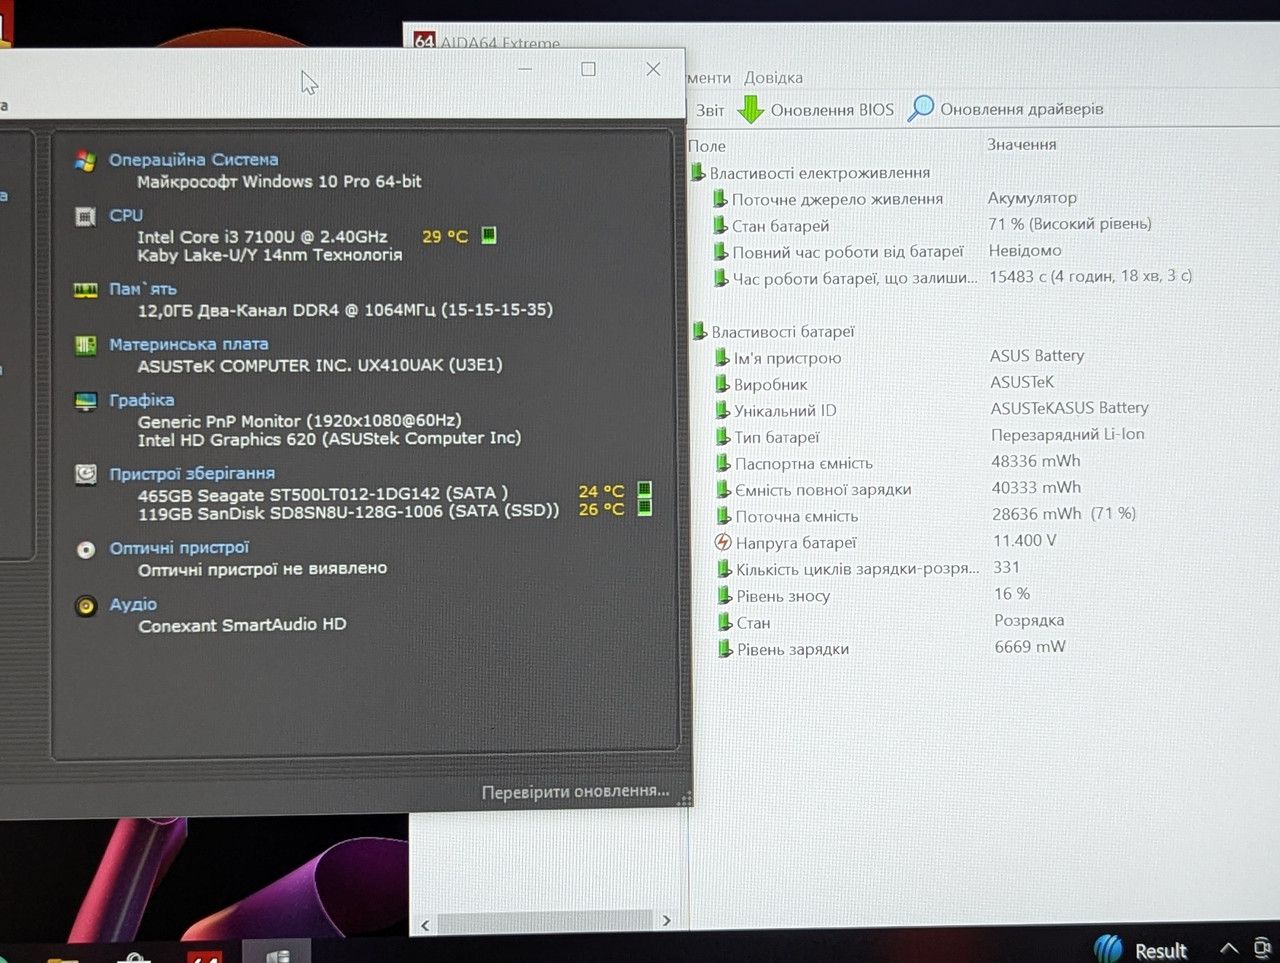Click the 119GB SanDisk SD8SN8U-128G-1006 drive line
The image size is (1280, 963).
click(349, 511)
